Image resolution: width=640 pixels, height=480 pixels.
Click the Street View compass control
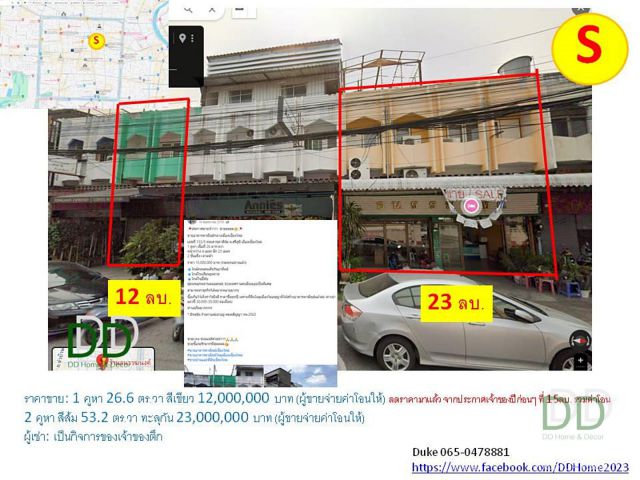580,340
